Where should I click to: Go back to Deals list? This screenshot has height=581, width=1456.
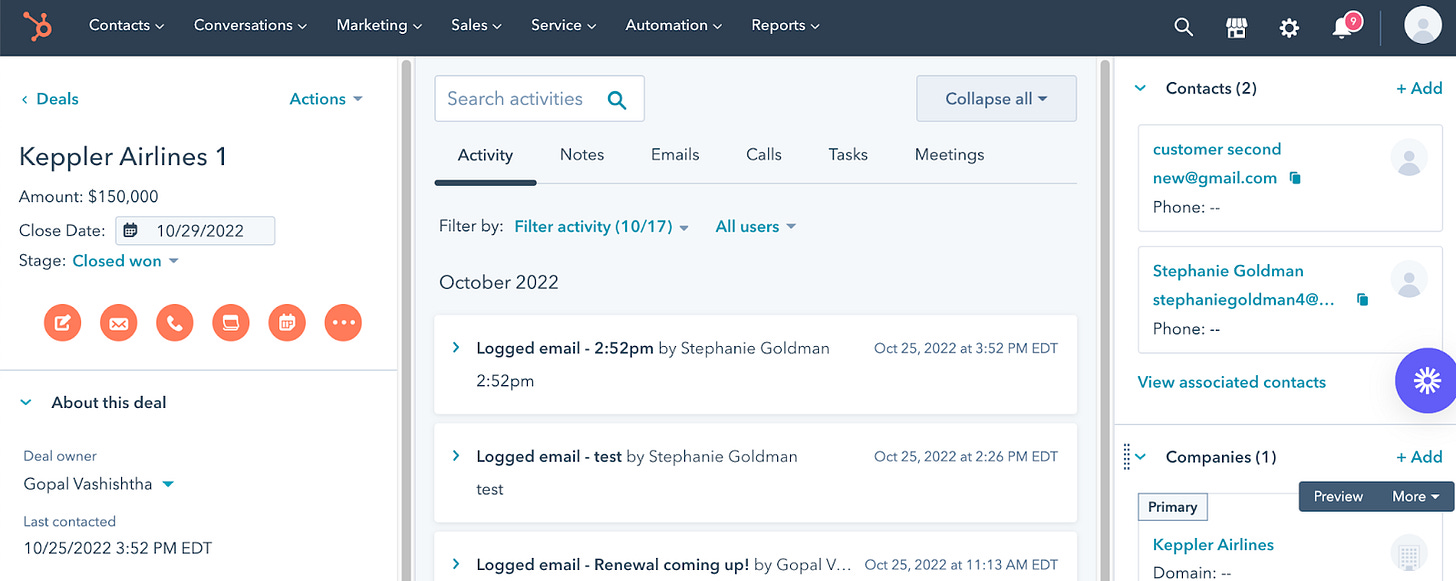49,99
